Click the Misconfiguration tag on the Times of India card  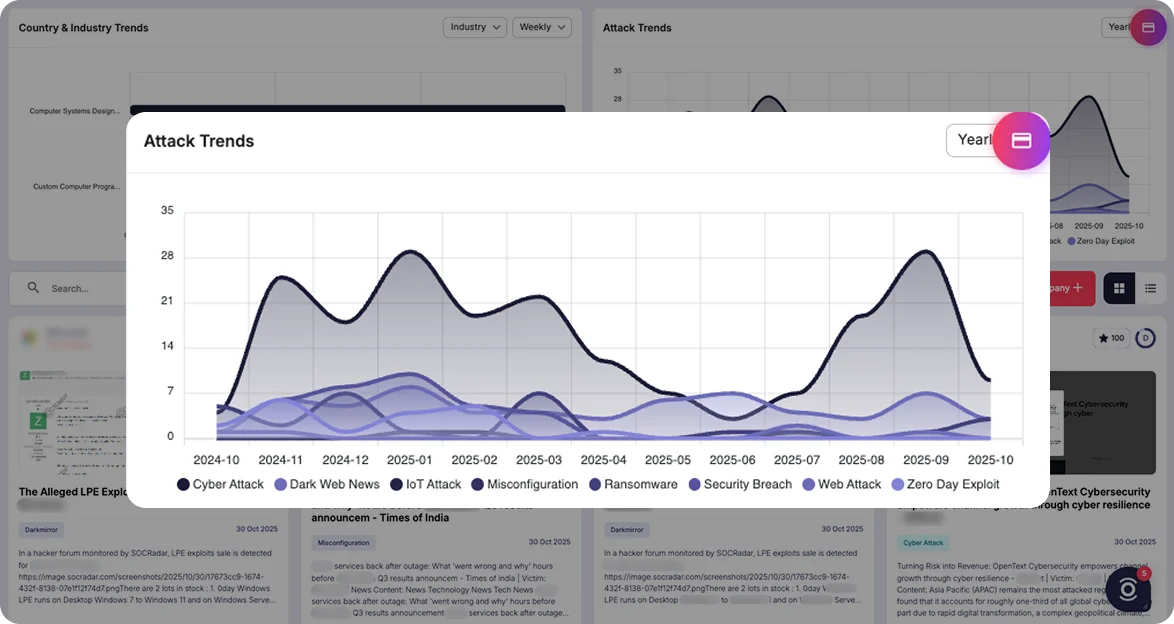[344, 542]
